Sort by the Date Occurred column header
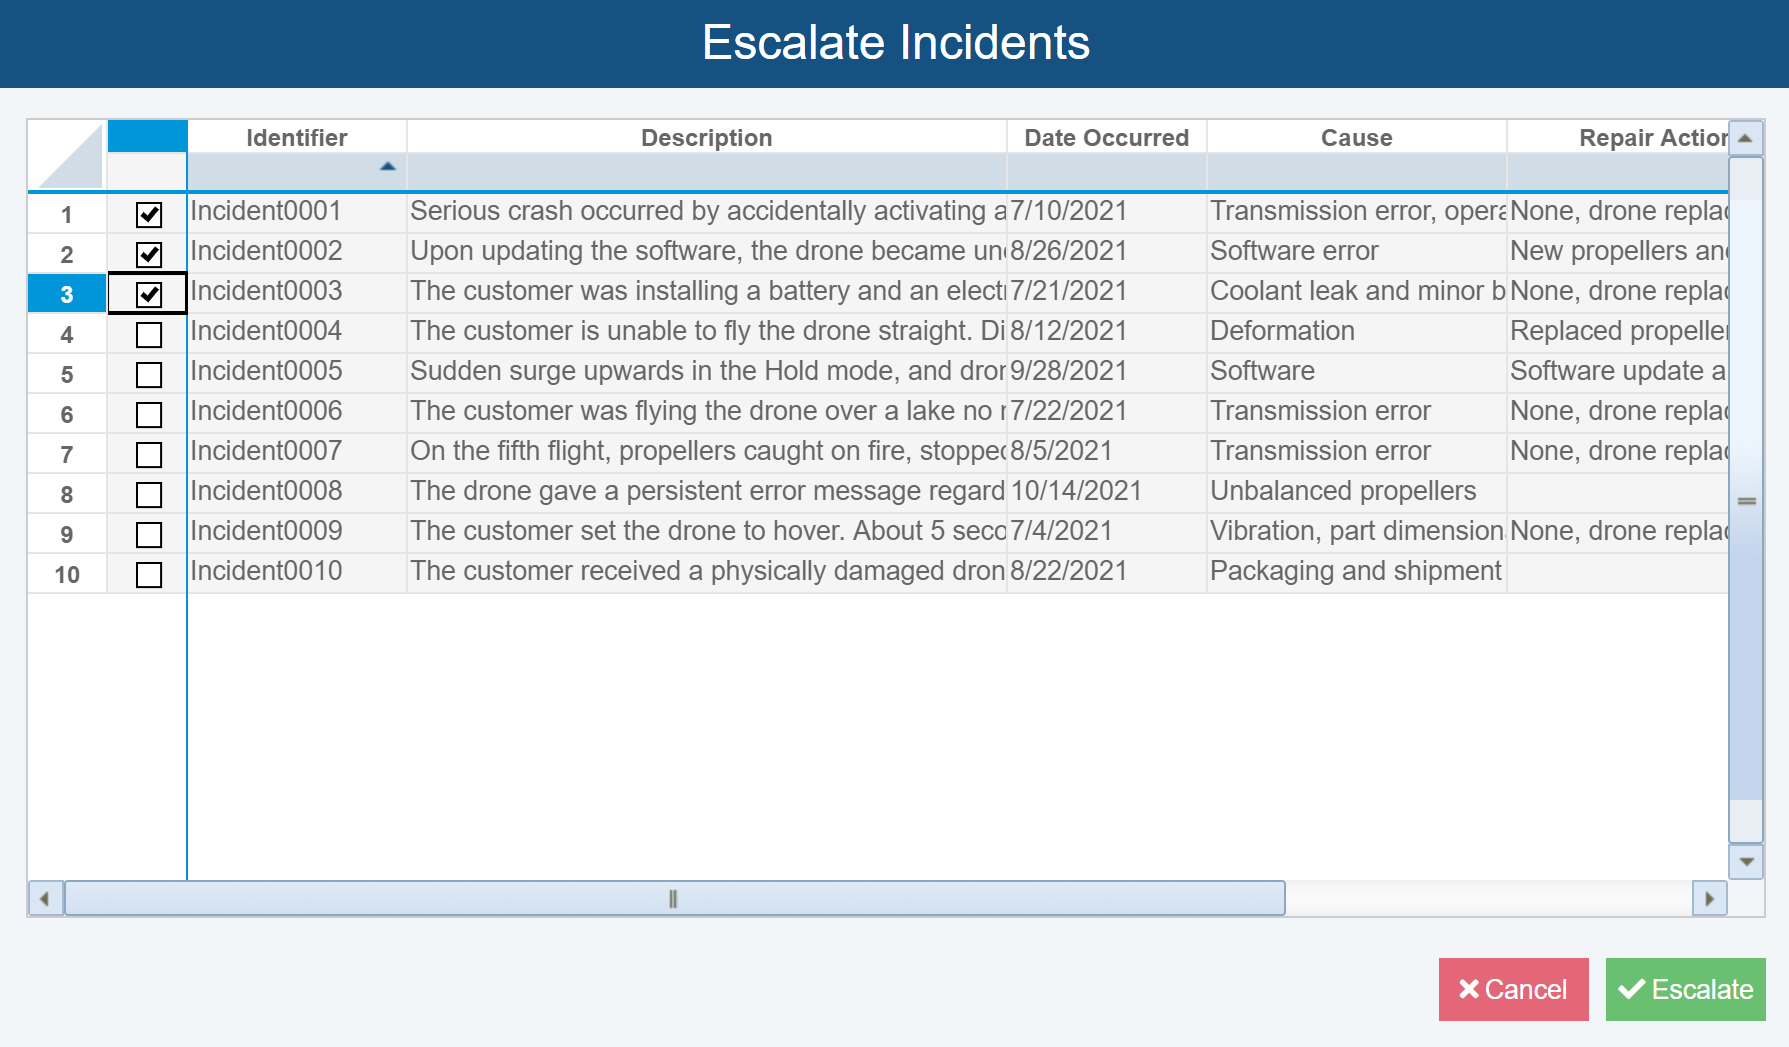 click(x=1106, y=138)
